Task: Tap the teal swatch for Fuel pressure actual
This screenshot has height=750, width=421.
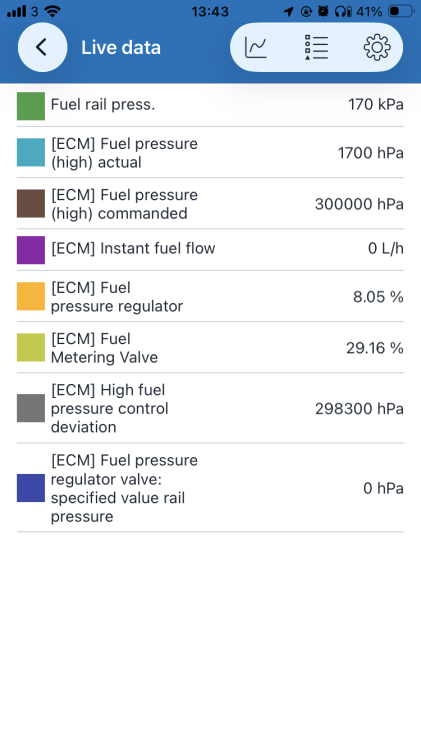Action: (31, 152)
